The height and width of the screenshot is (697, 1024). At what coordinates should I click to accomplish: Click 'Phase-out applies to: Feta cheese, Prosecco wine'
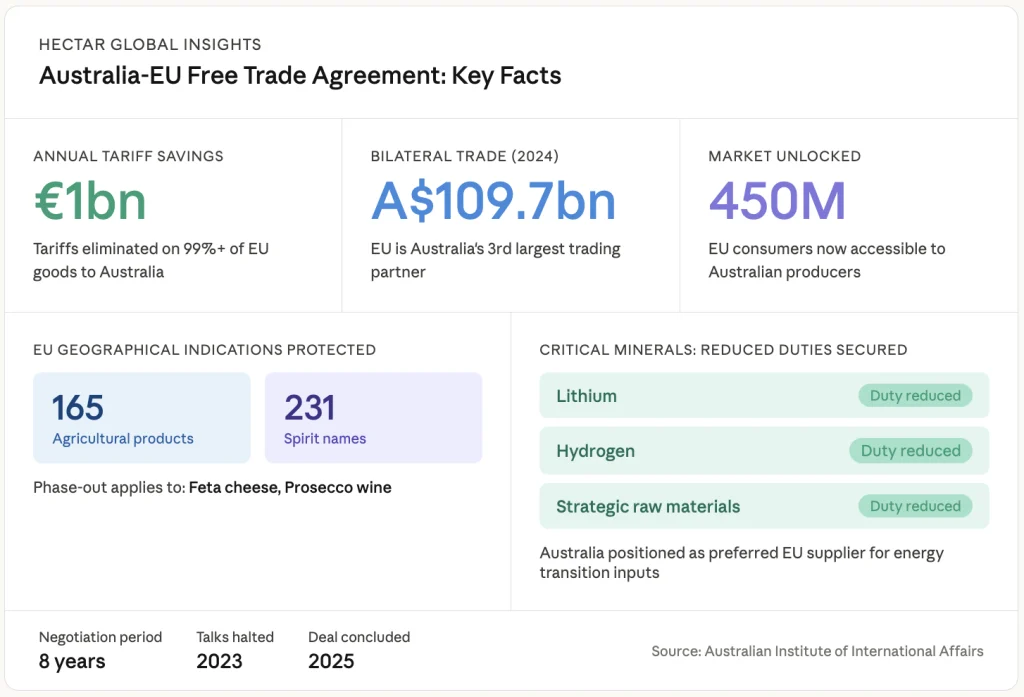pos(212,487)
